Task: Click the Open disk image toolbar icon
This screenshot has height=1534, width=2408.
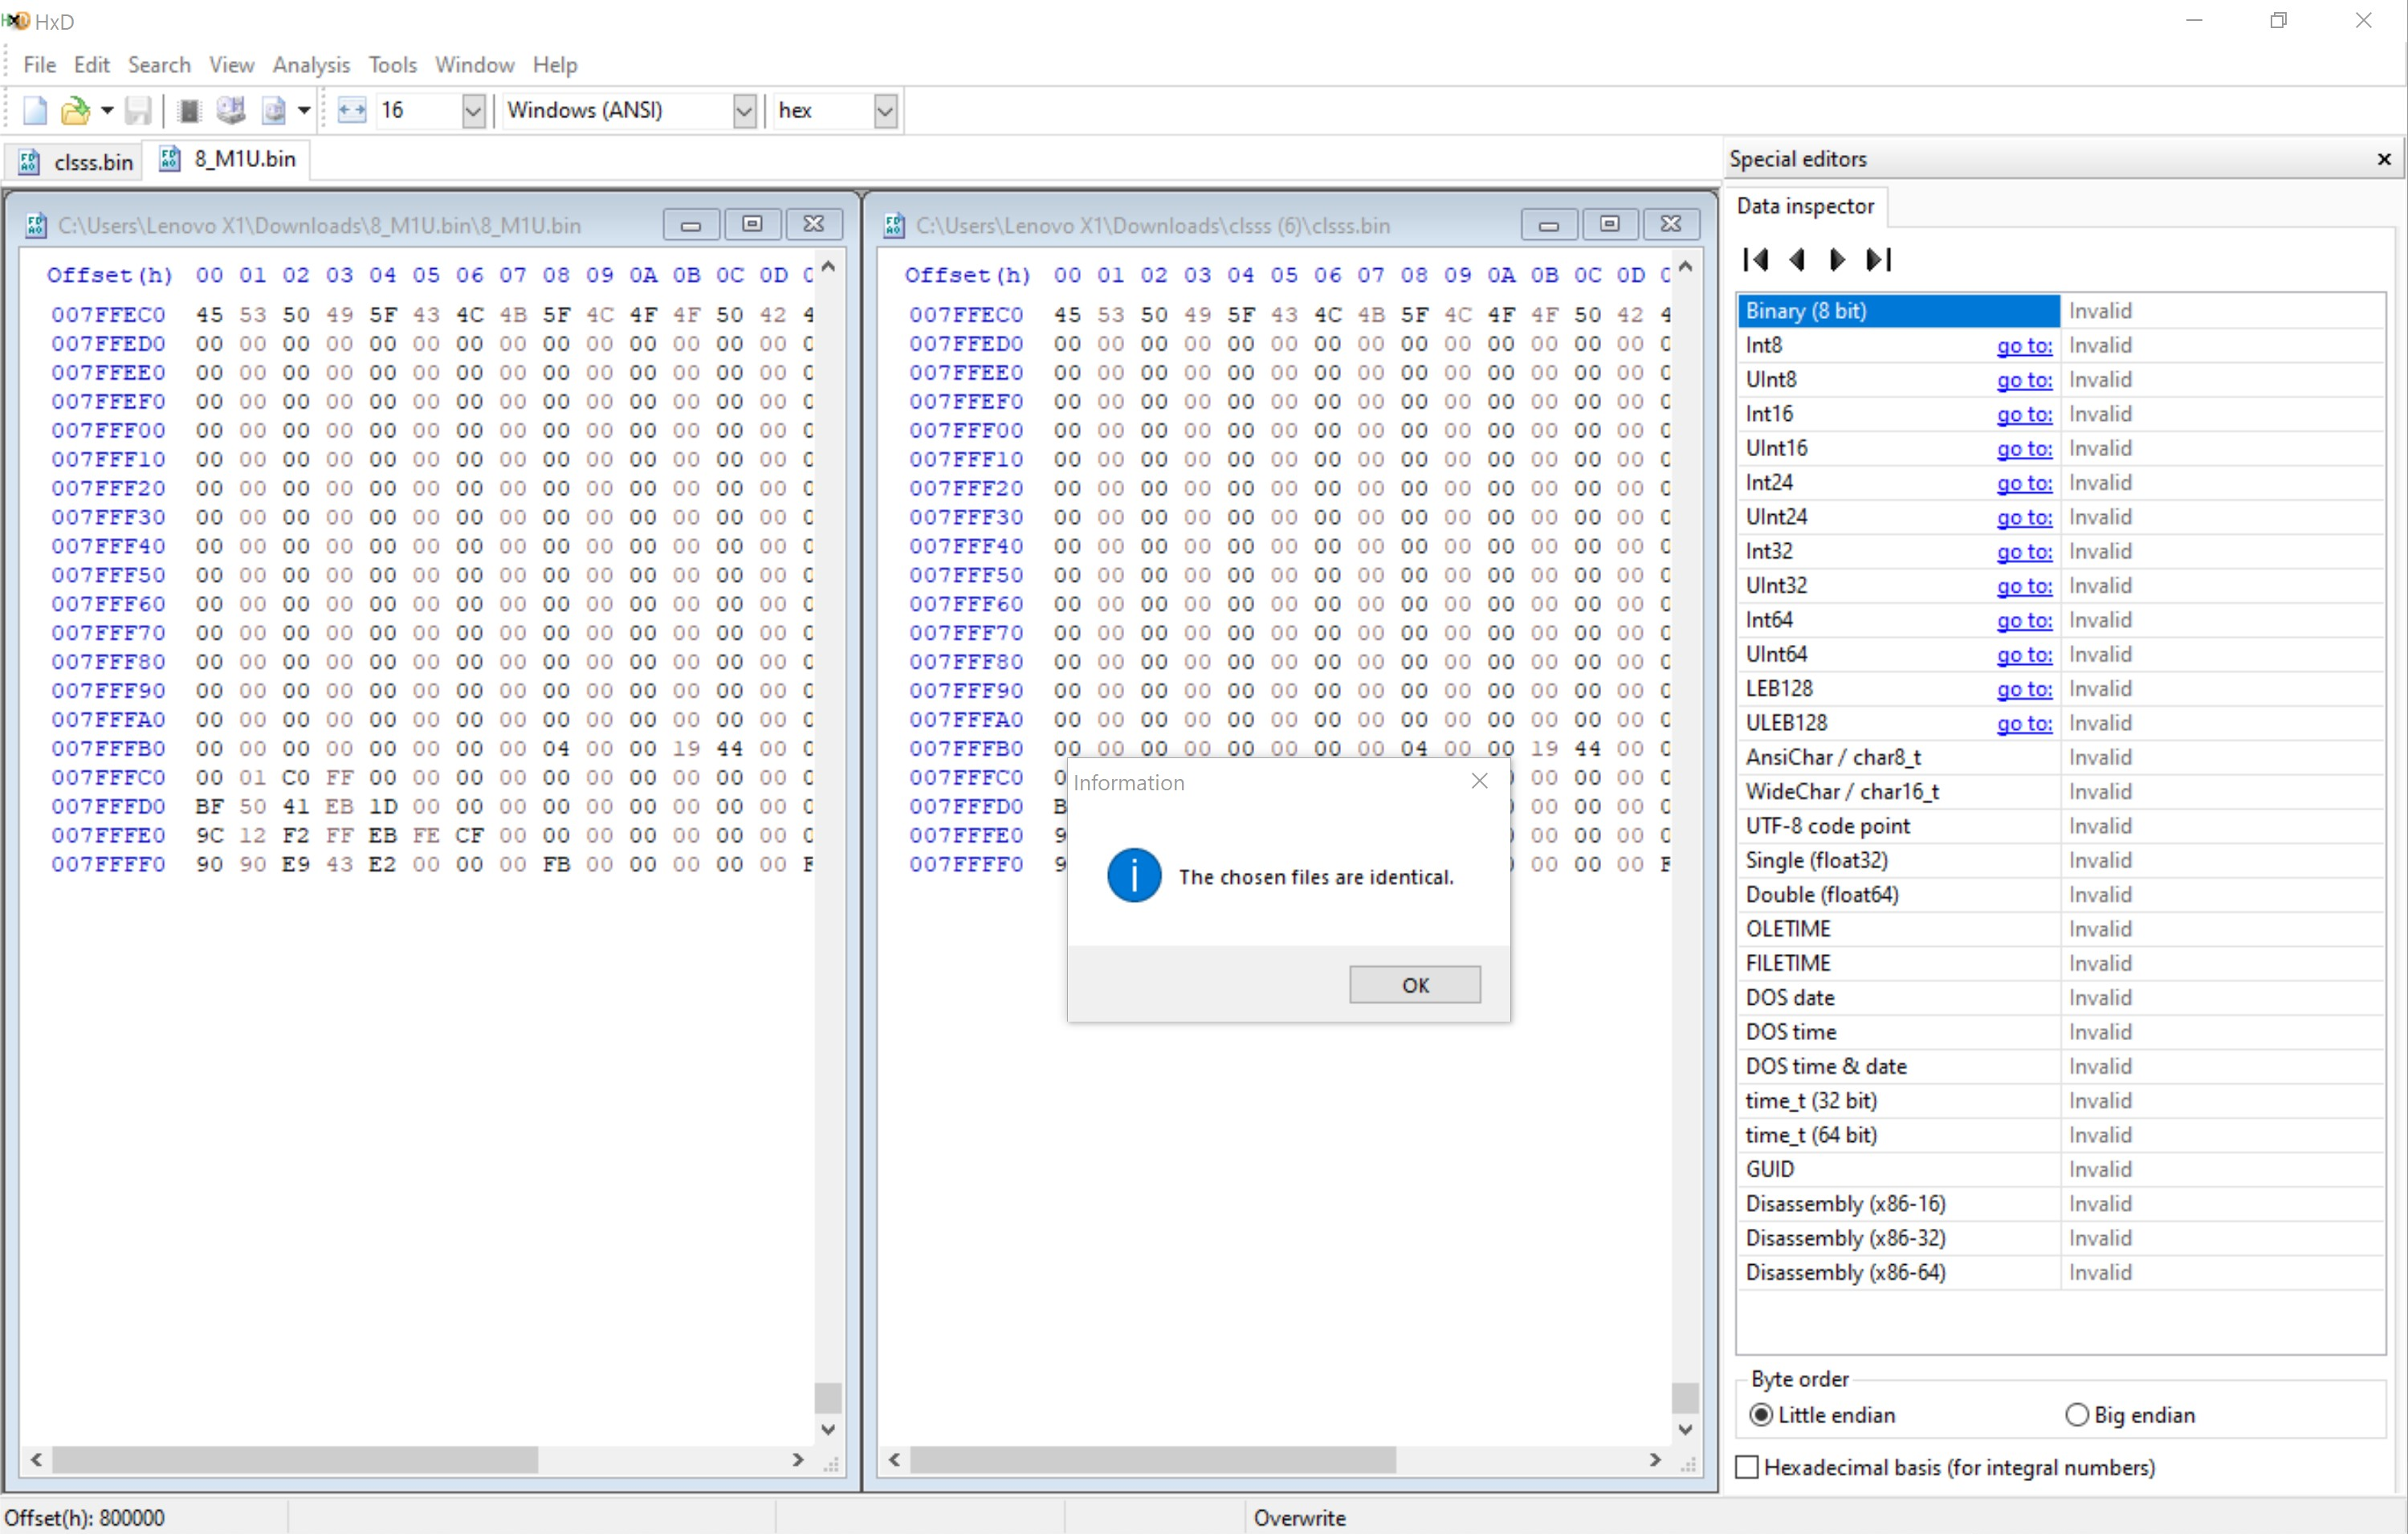Action: click(x=273, y=110)
